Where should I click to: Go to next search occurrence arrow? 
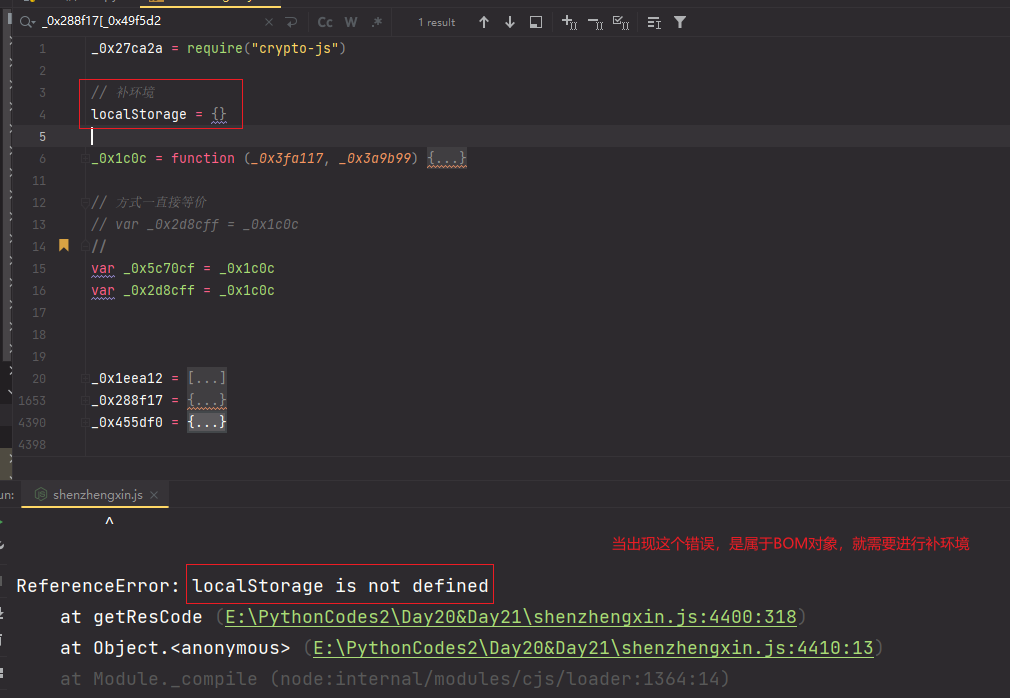tap(510, 23)
